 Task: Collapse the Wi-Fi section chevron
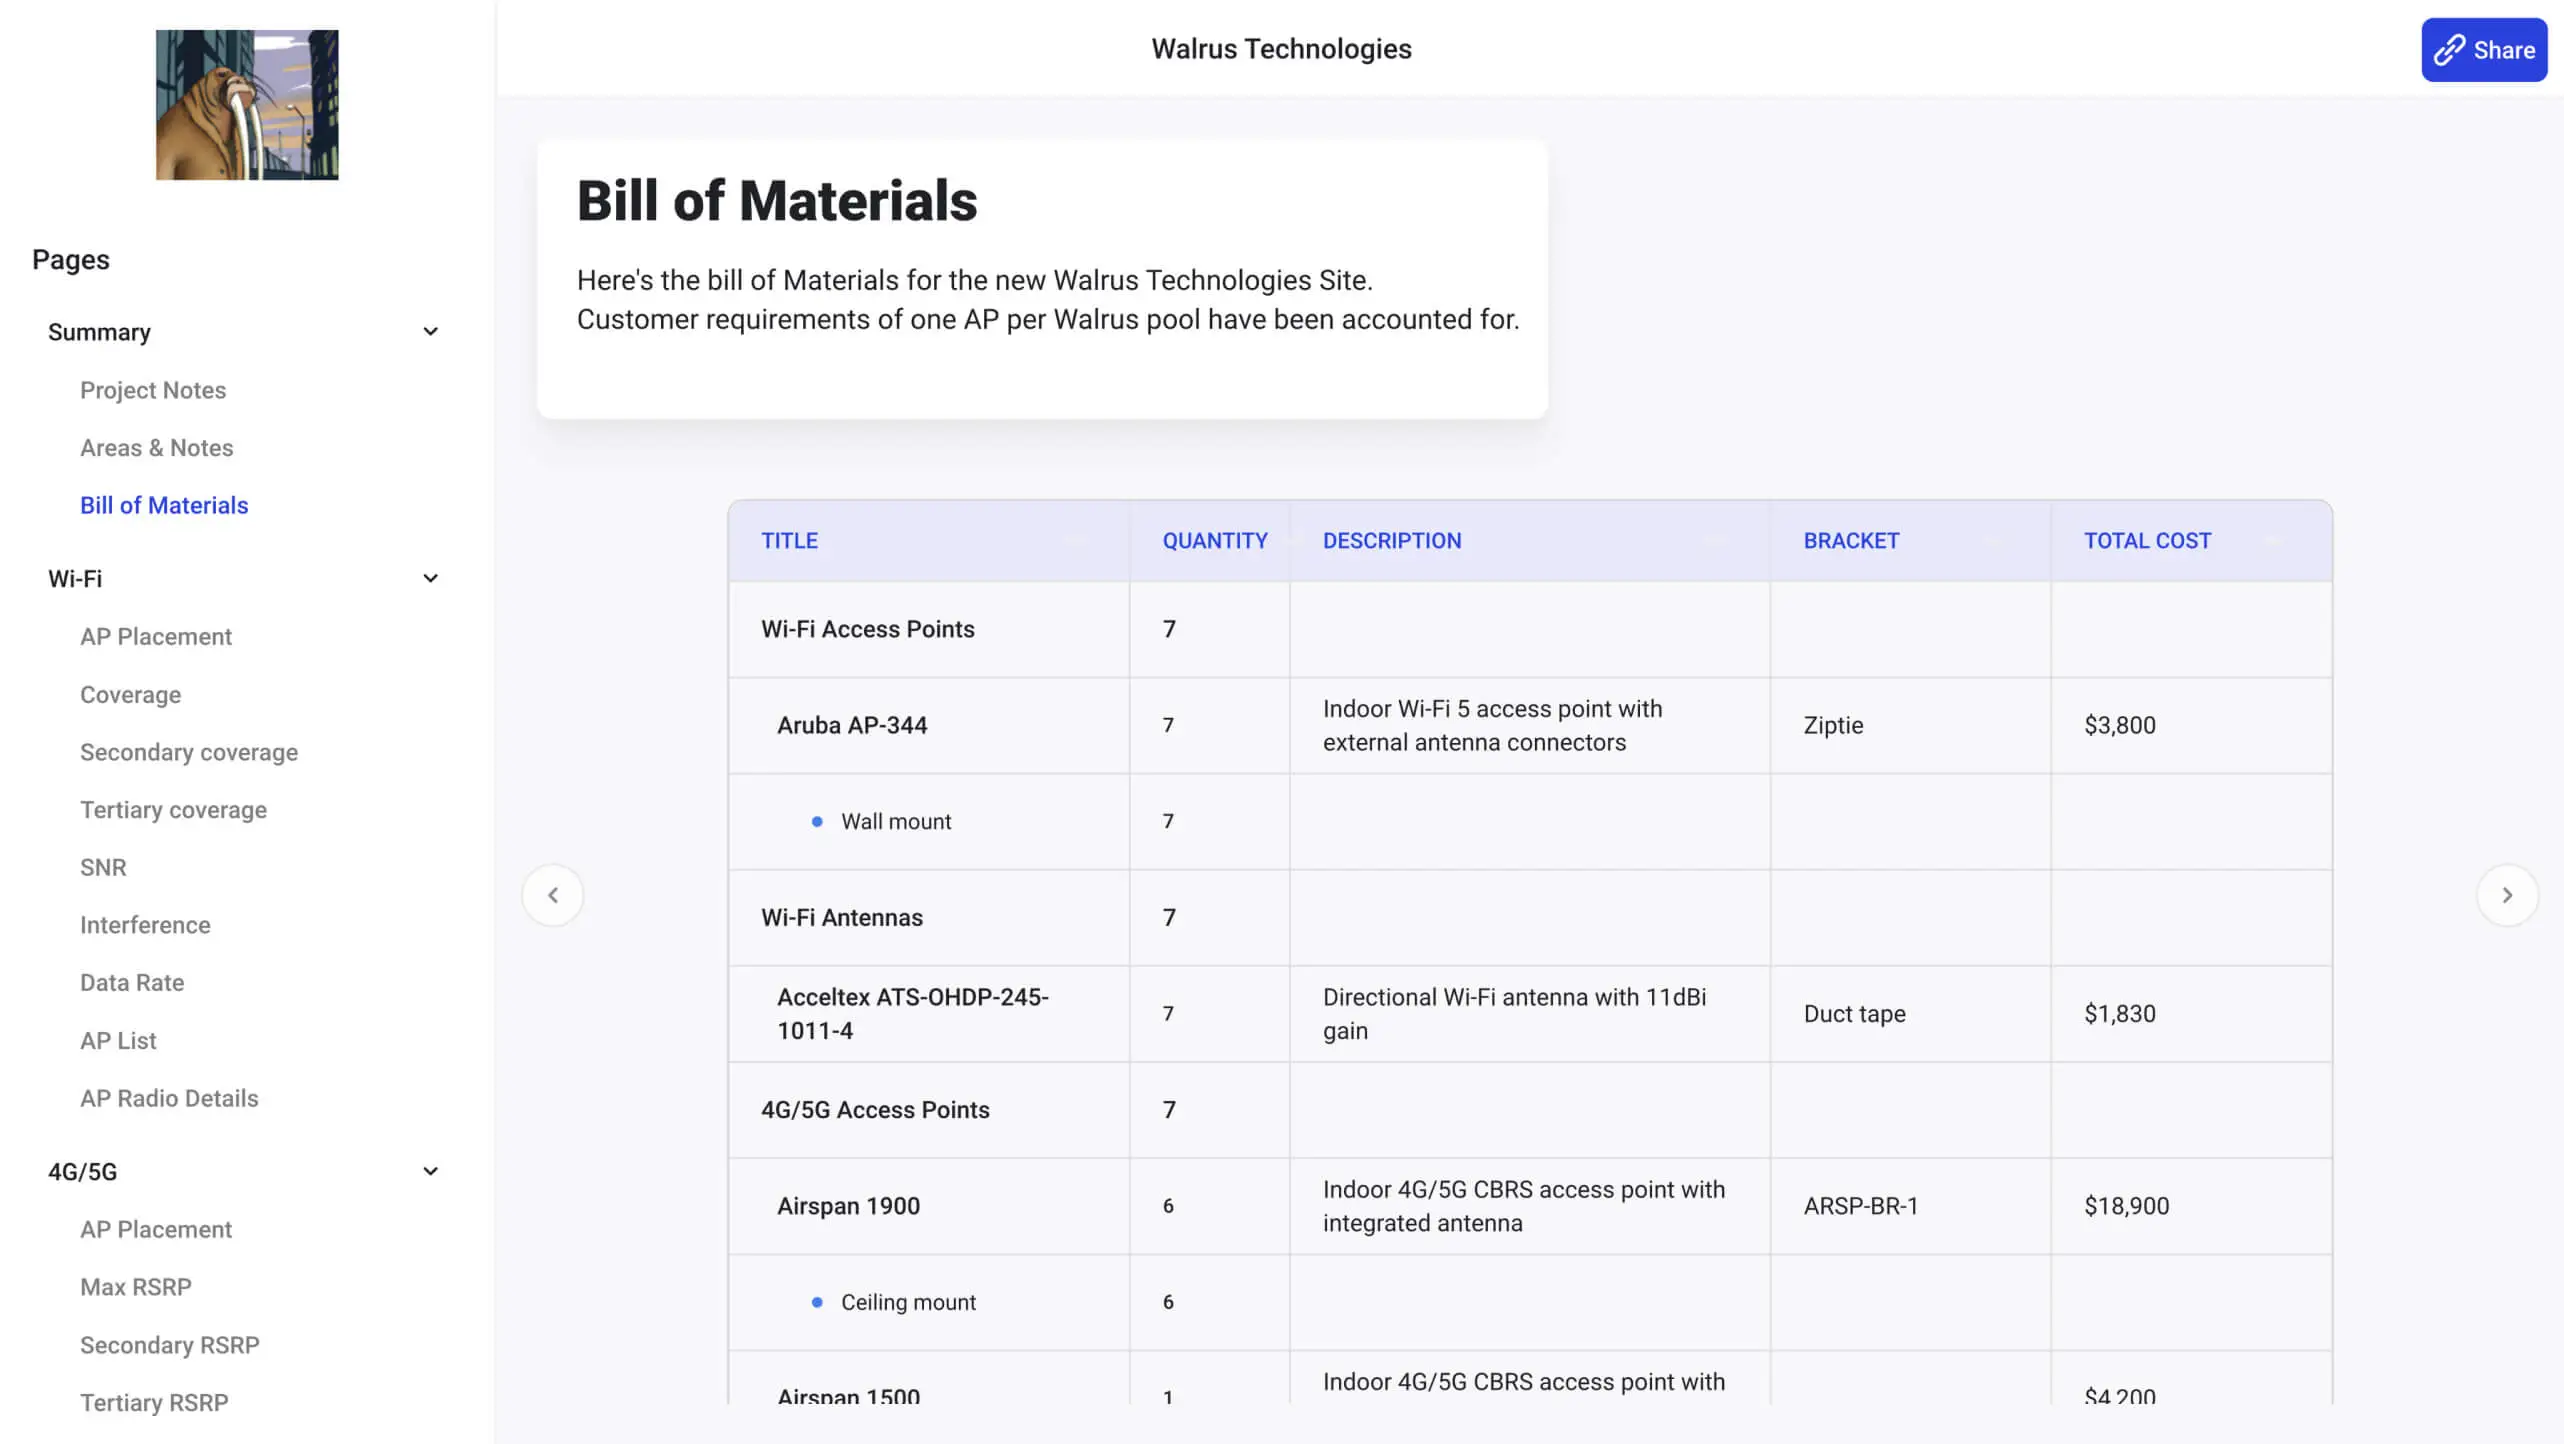[x=431, y=579]
